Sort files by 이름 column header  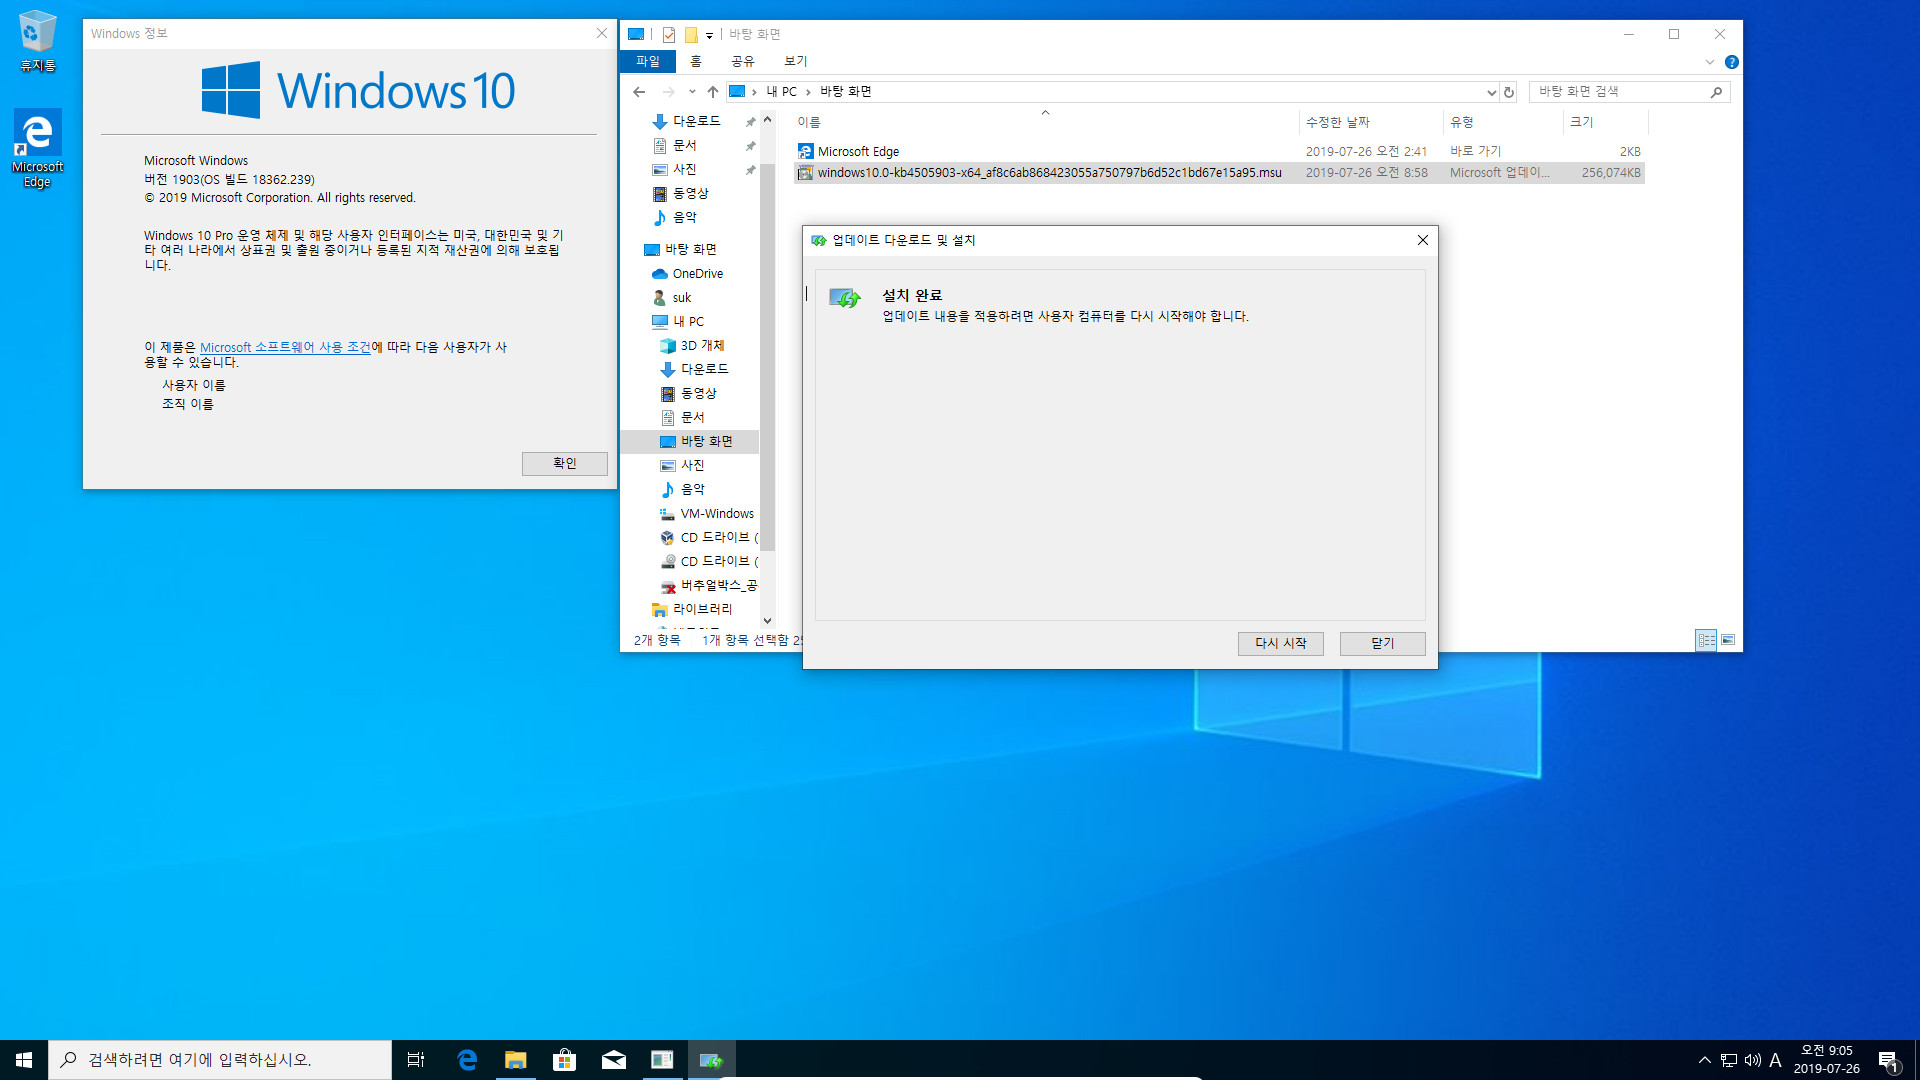click(1045, 122)
